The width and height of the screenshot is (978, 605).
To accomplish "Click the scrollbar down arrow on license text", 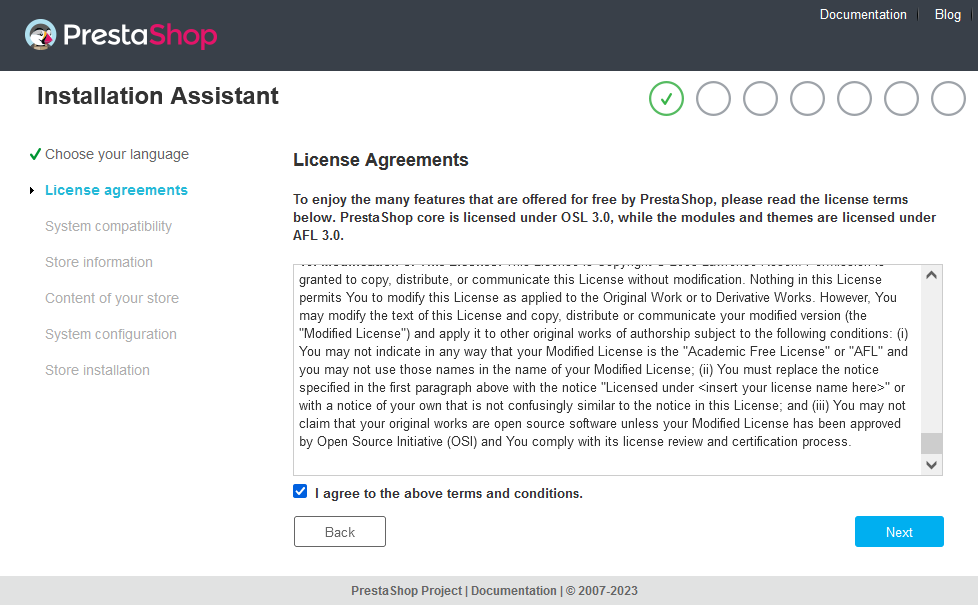I will pos(930,465).
